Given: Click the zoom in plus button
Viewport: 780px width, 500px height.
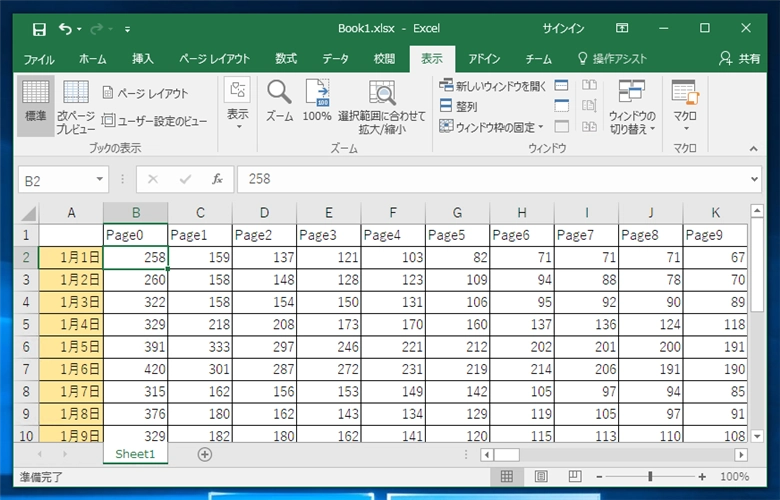Looking at the screenshot, I should click(702, 477).
